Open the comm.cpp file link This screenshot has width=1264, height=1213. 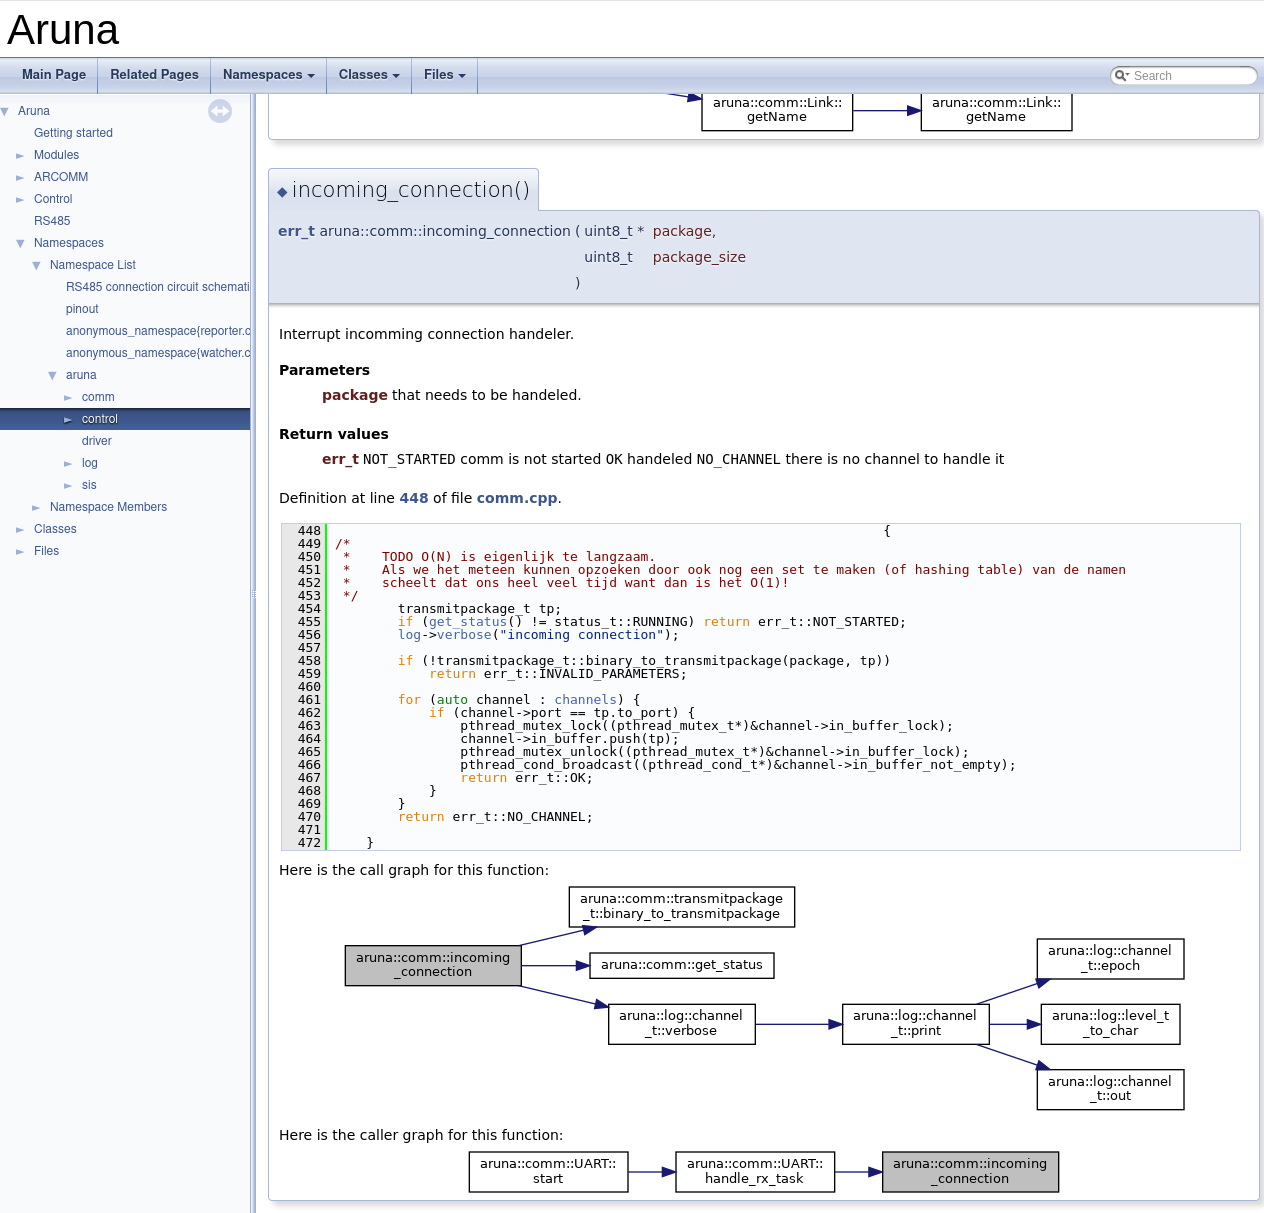516,498
